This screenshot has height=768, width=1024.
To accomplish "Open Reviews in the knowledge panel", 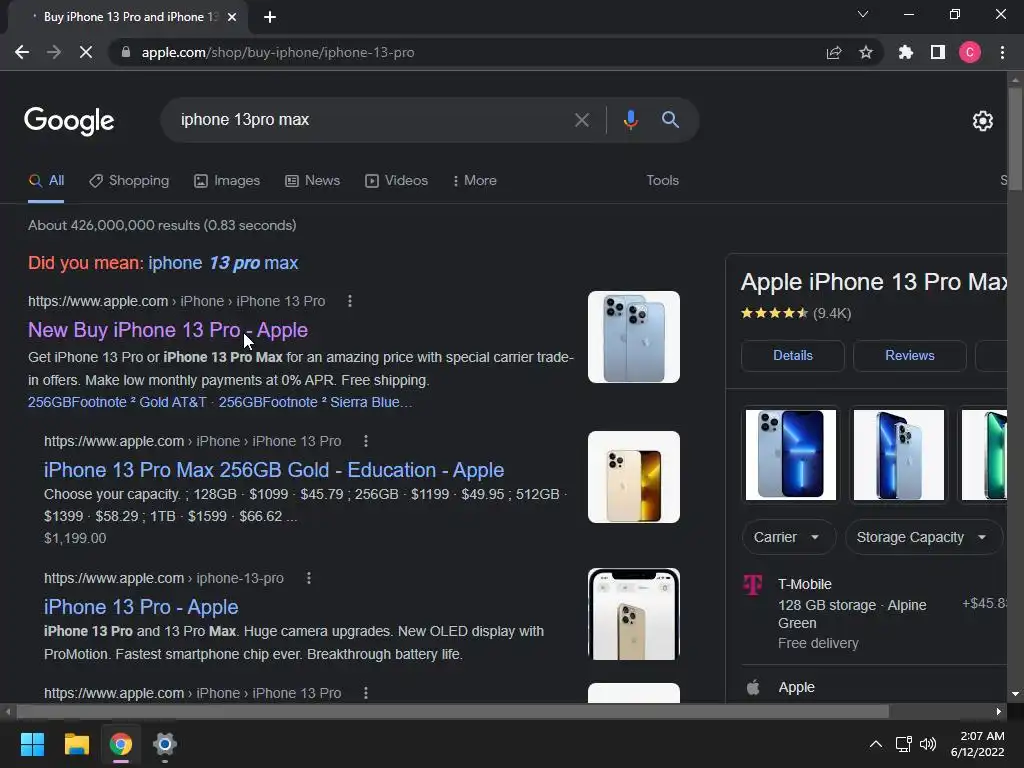I will (x=910, y=356).
